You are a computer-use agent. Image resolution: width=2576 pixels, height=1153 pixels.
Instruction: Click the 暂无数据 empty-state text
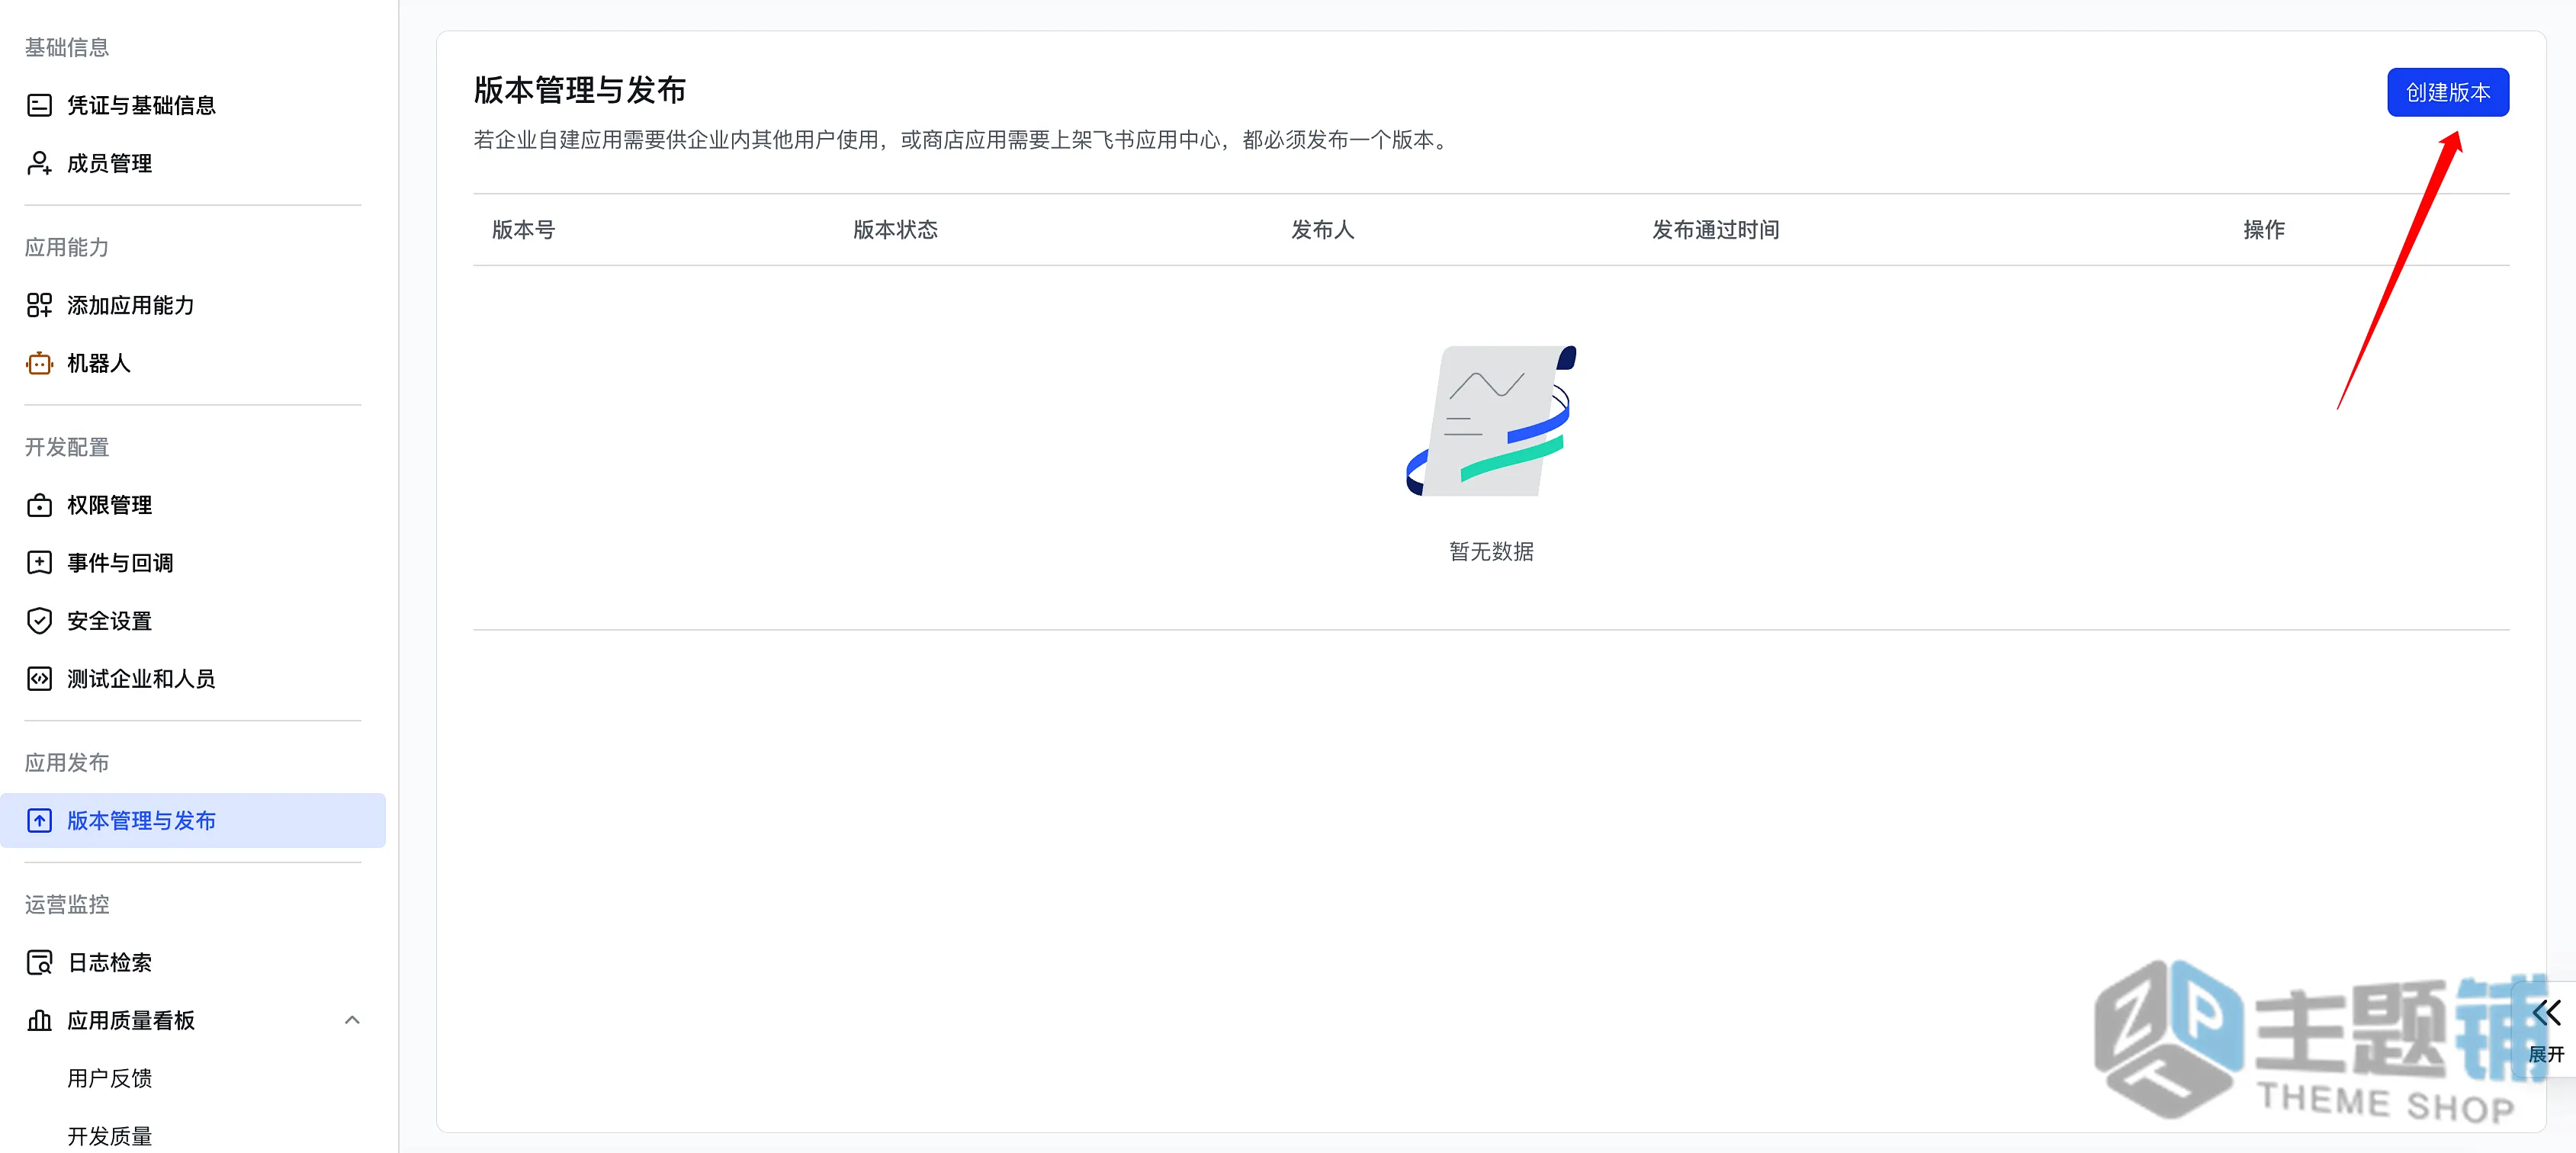coord(1491,552)
